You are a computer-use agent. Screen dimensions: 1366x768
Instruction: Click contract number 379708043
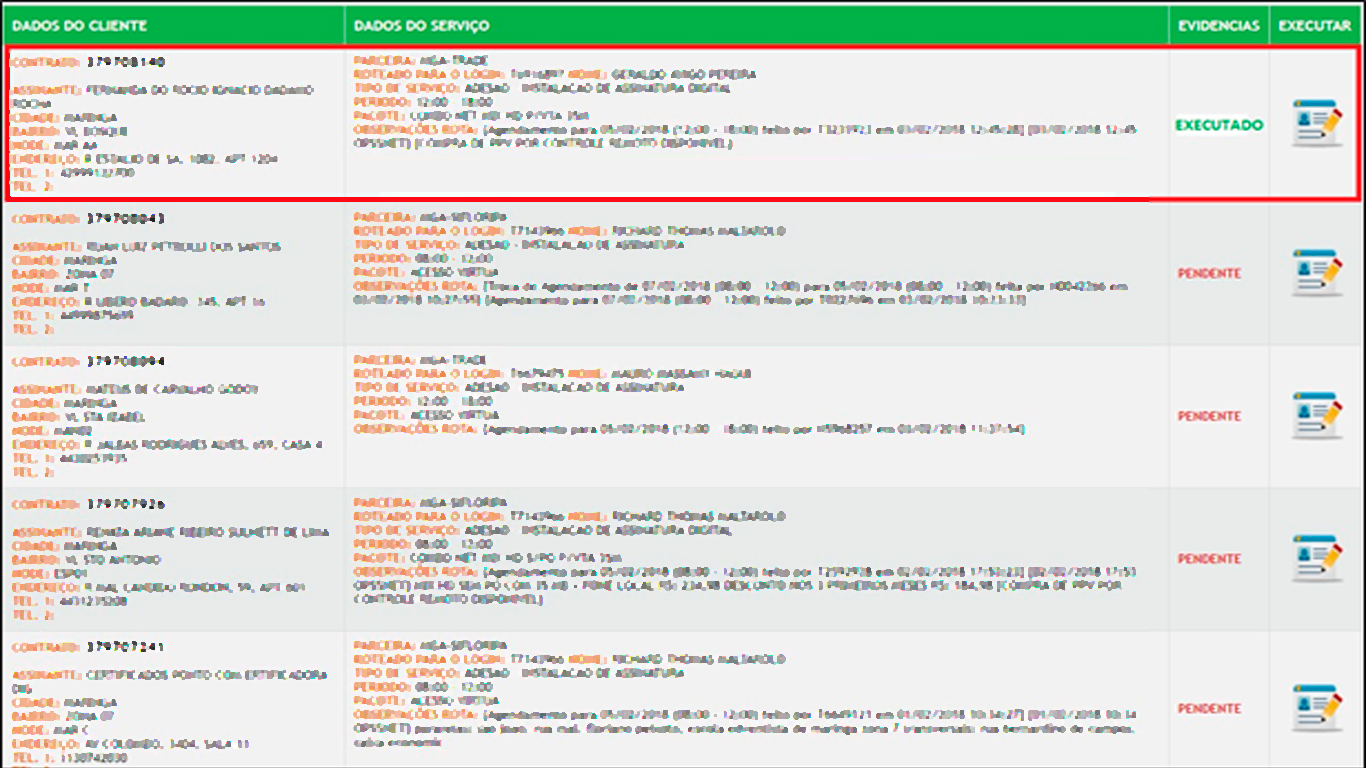[125, 218]
